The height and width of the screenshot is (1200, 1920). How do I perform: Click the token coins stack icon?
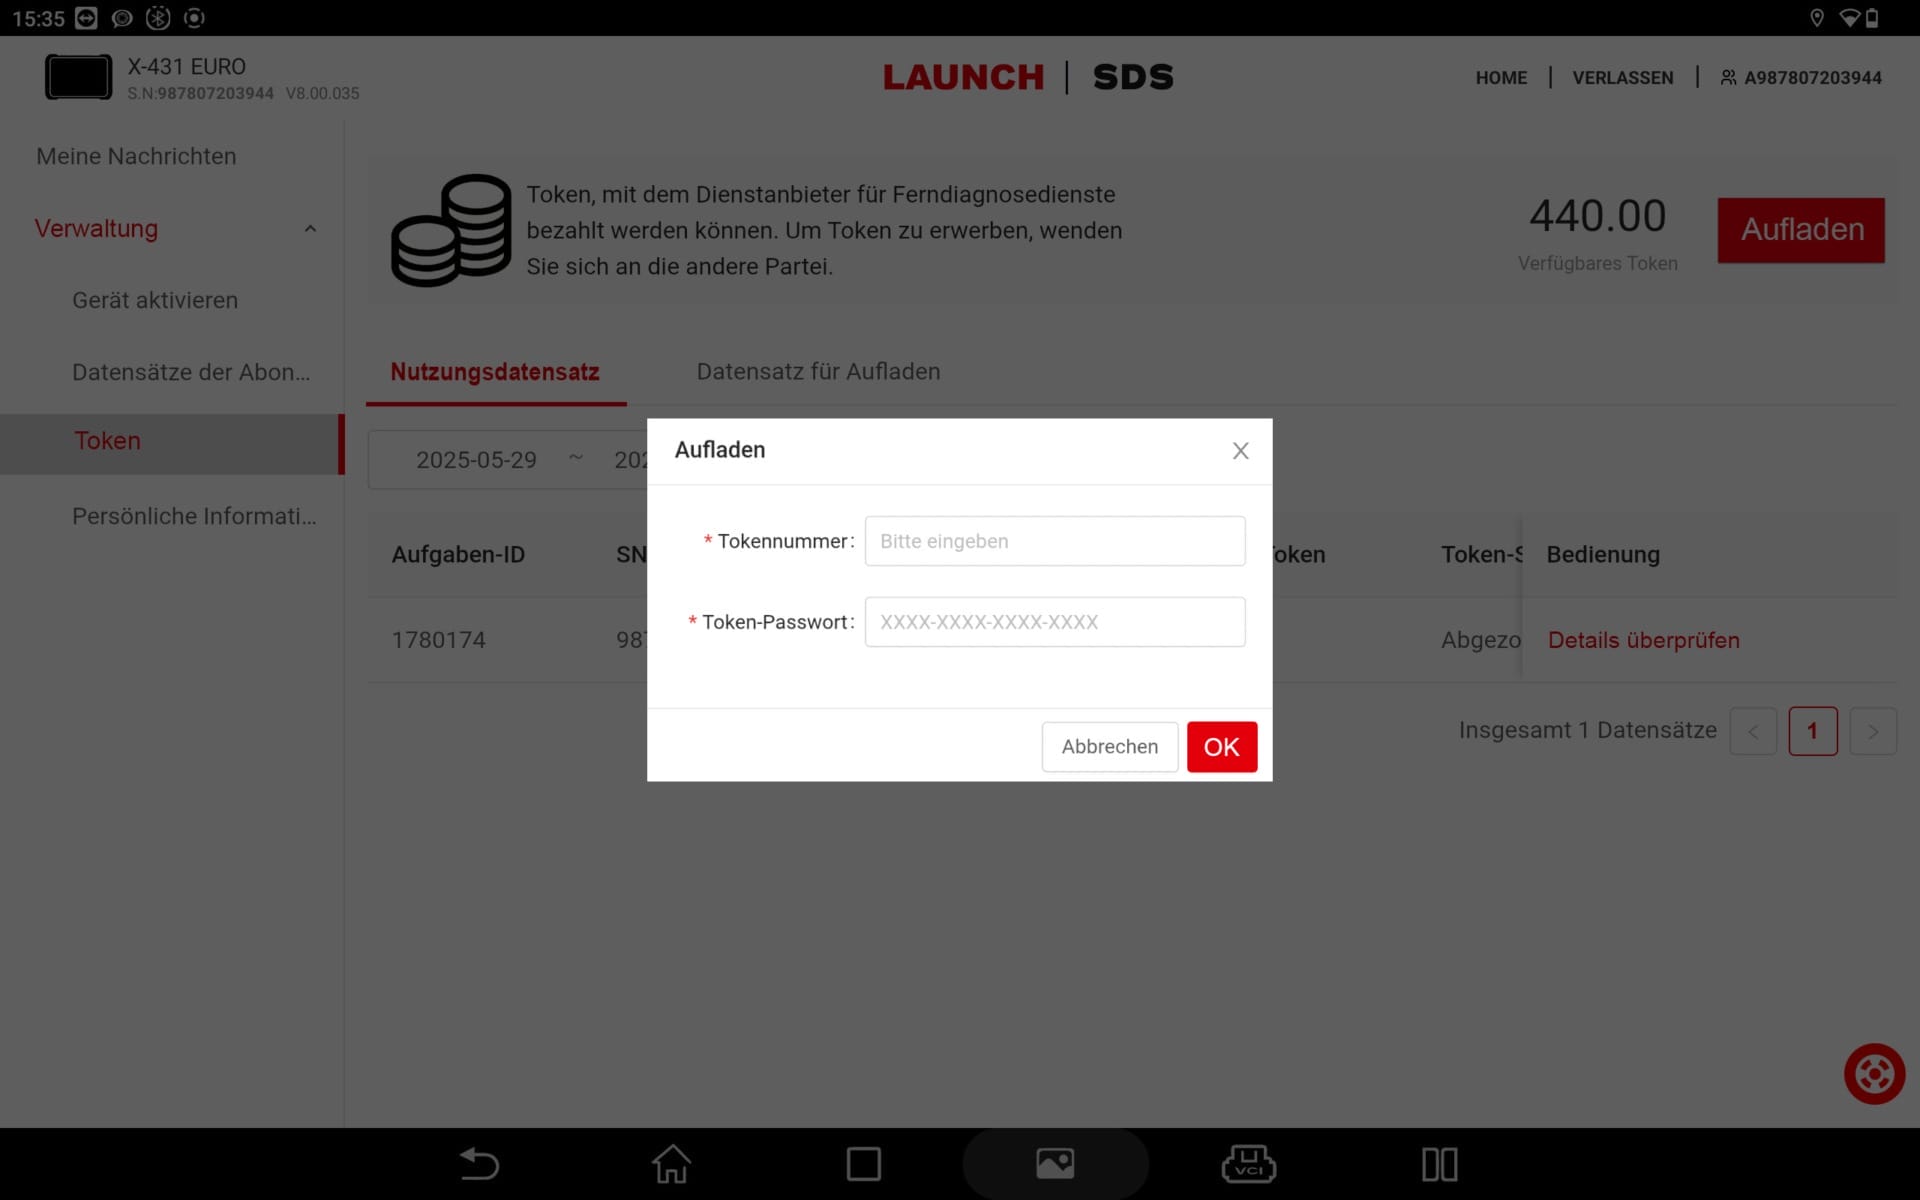pyautogui.click(x=451, y=230)
